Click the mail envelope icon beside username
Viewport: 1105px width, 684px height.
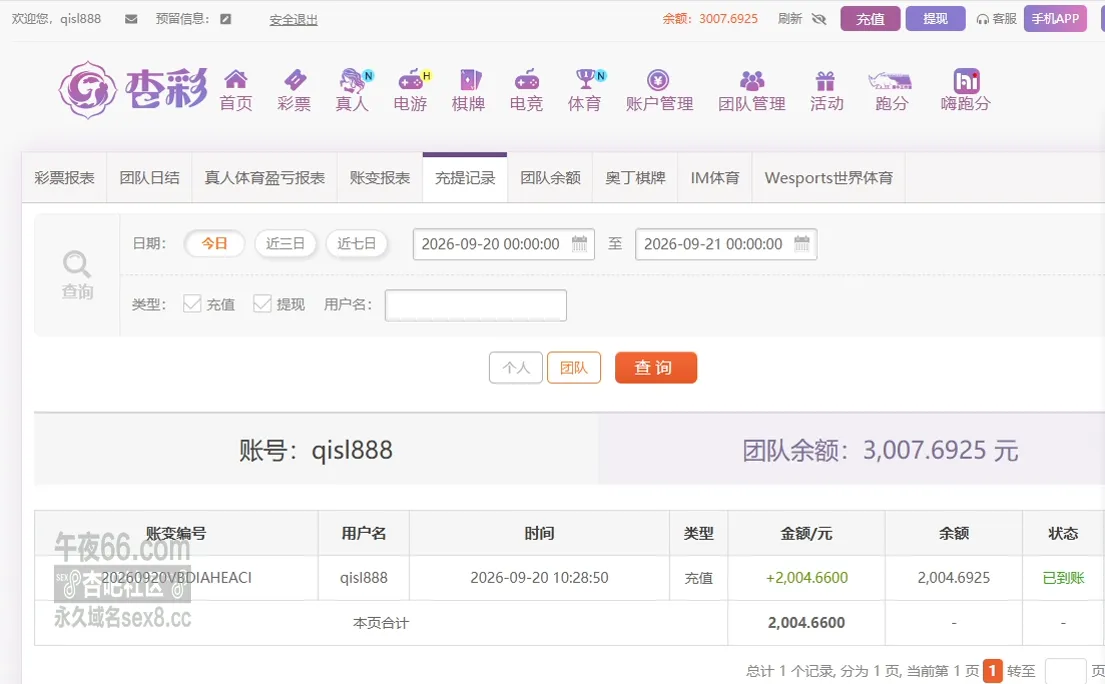[131, 19]
